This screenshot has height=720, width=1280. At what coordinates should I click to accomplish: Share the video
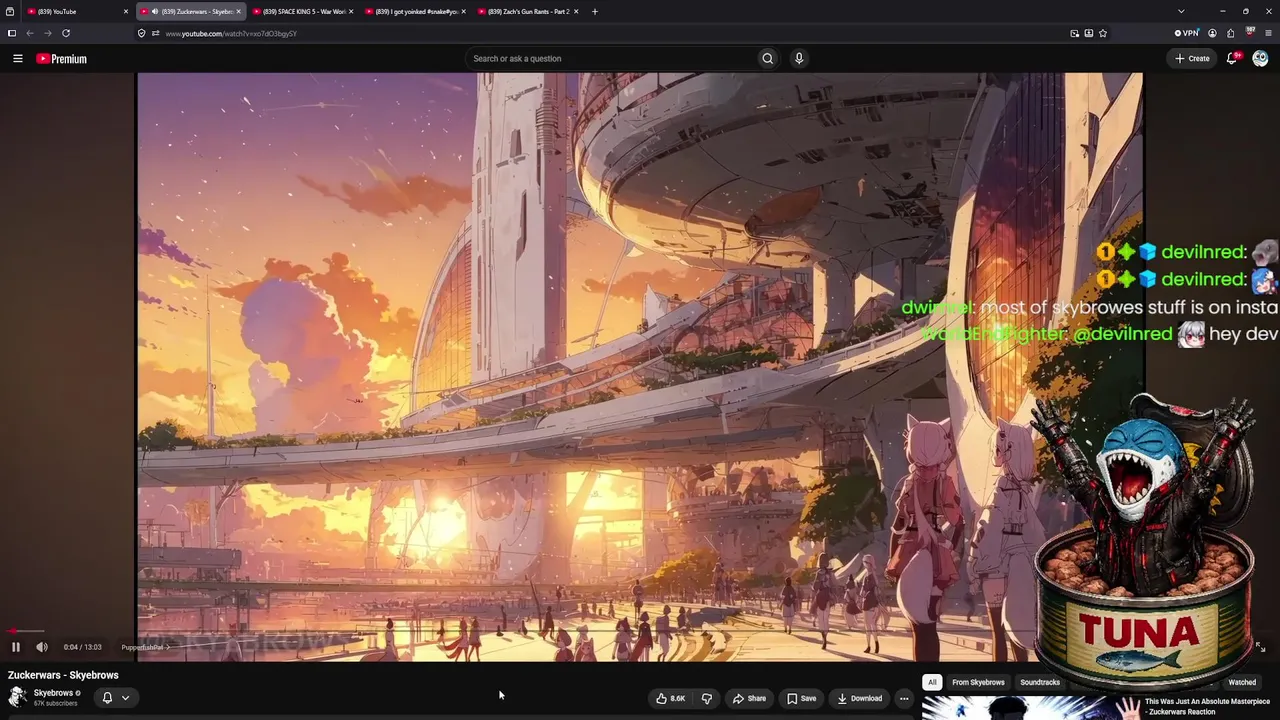749,698
